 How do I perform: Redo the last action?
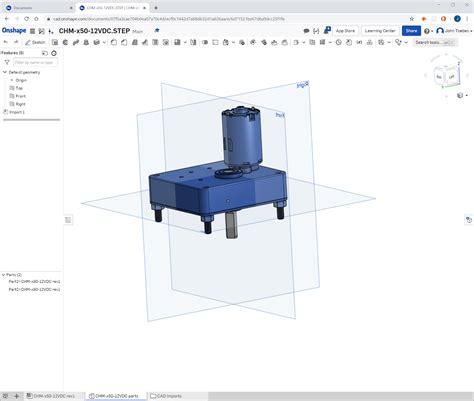16,42
